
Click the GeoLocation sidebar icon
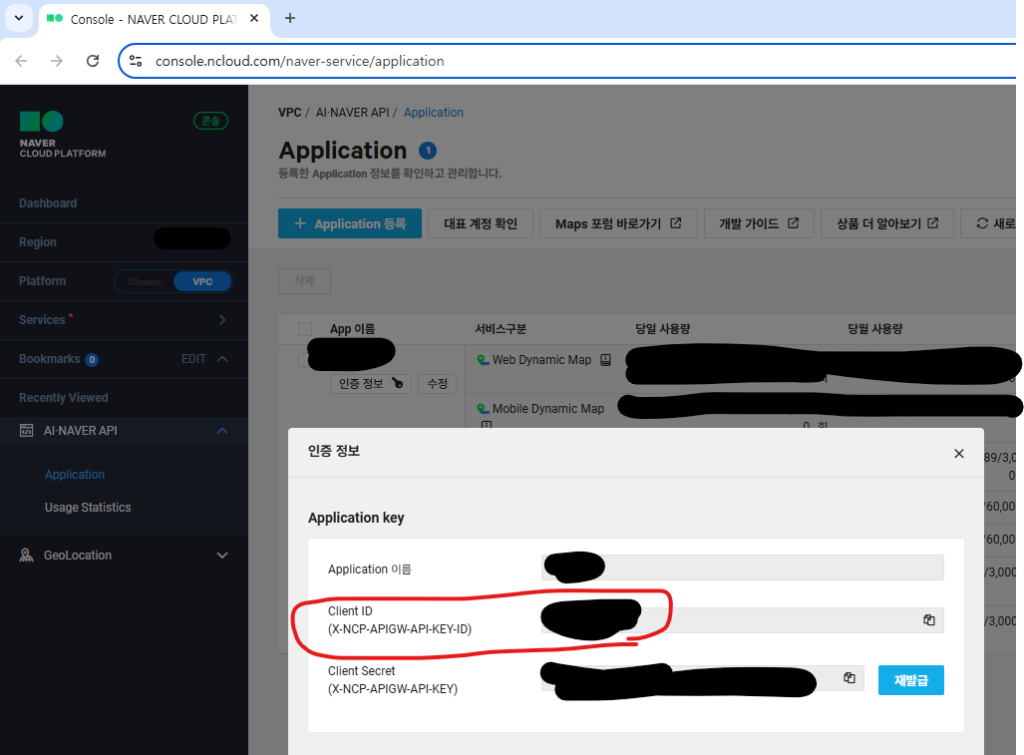27,555
